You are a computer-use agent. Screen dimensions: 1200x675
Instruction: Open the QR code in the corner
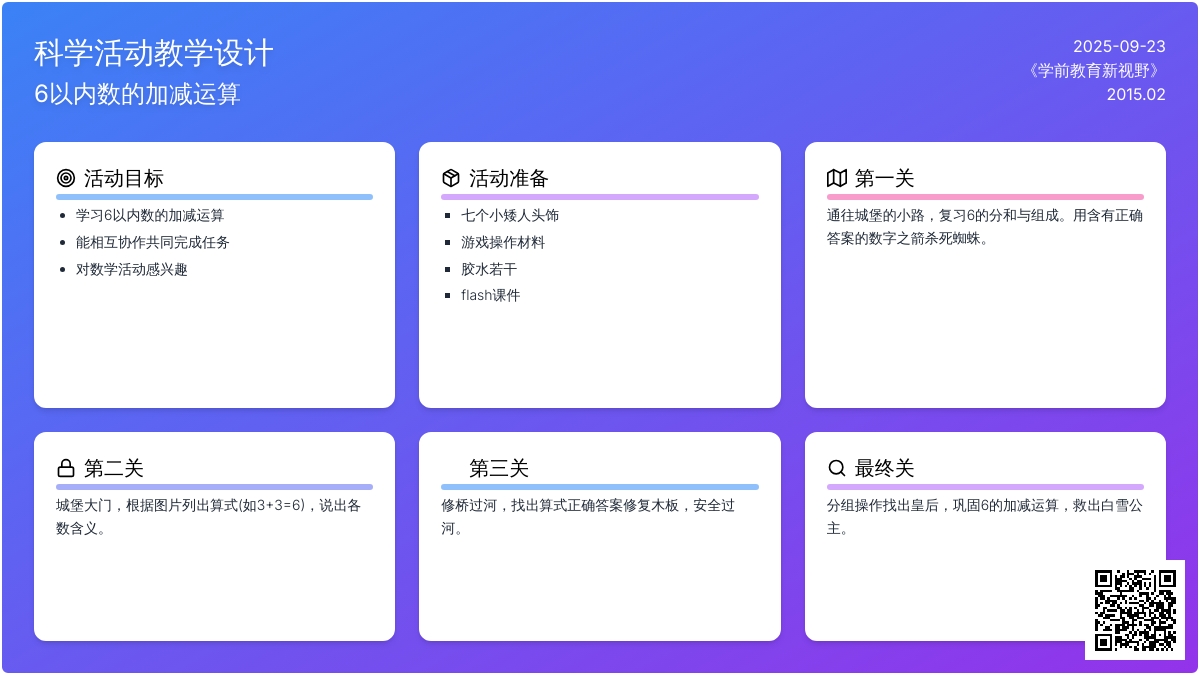[1135, 609]
